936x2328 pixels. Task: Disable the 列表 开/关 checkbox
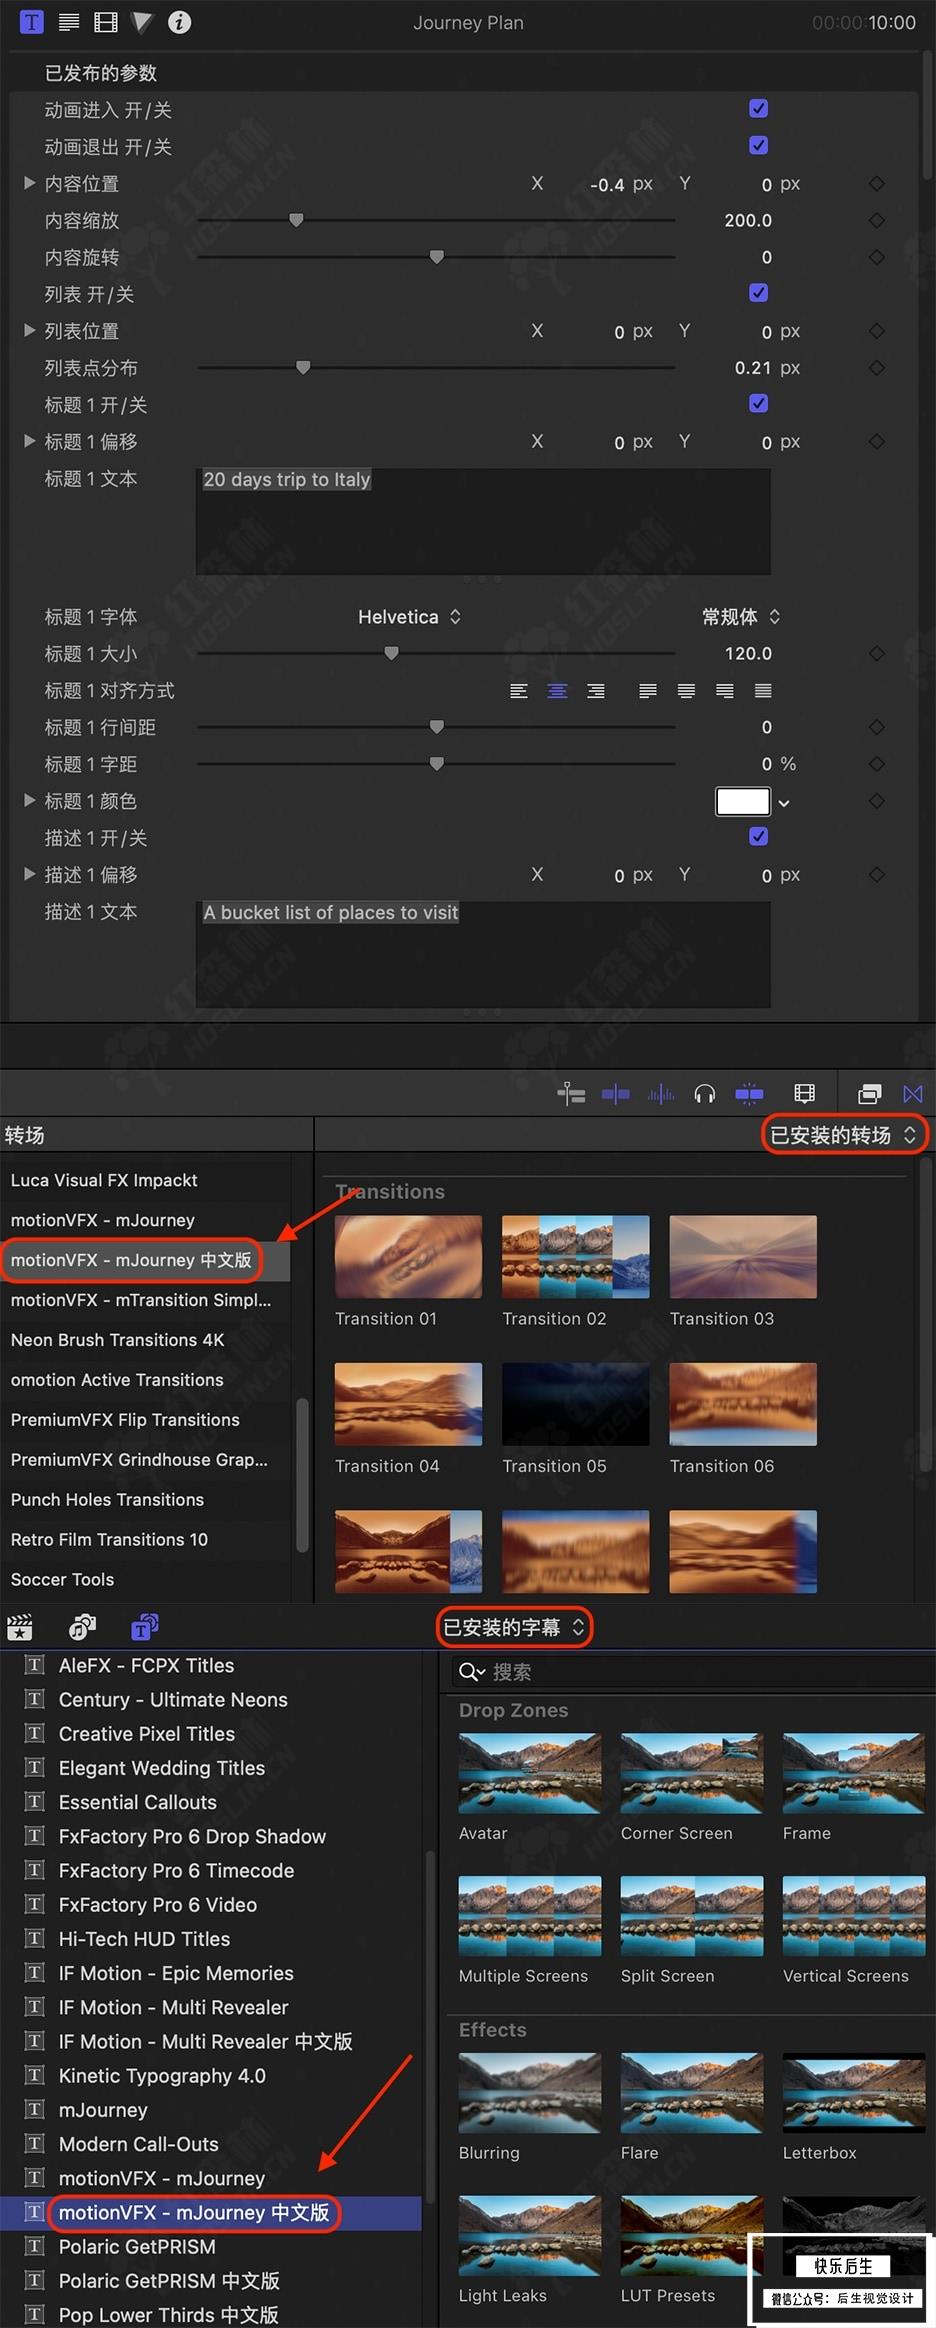pos(759,293)
